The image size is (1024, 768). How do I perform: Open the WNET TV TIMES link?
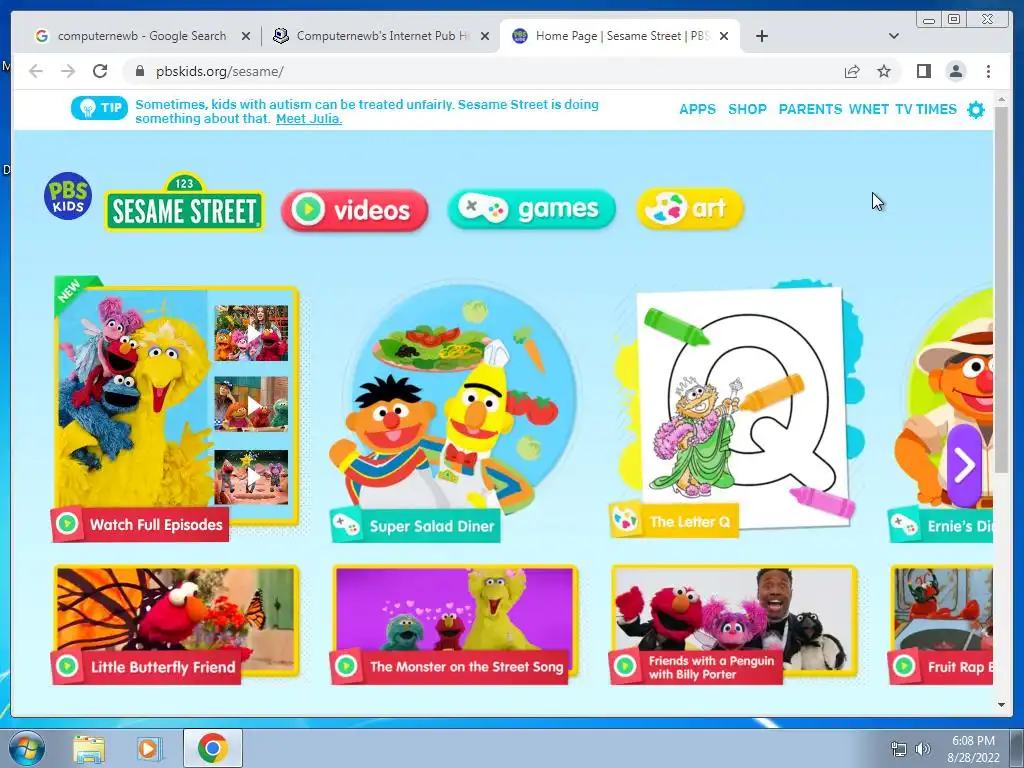(903, 109)
